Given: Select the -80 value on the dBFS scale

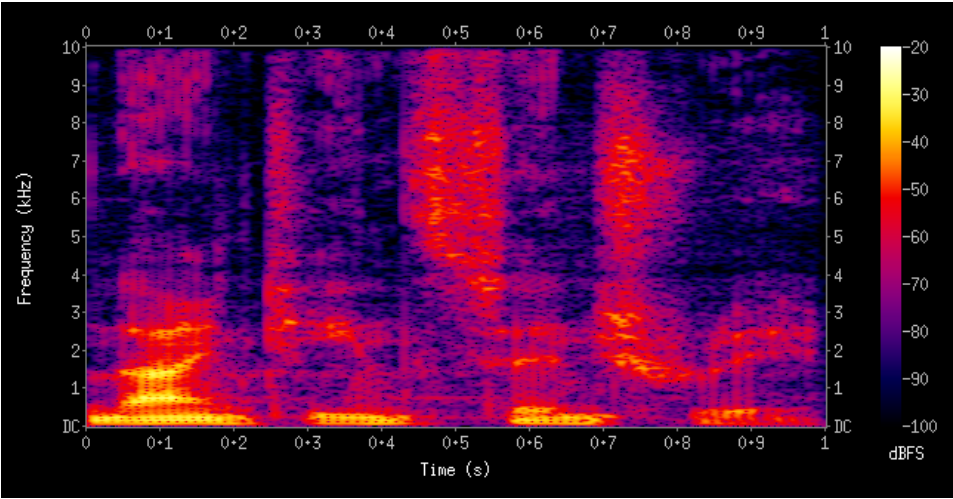Looking at the screenshot, I should click(x=916, y=332).
